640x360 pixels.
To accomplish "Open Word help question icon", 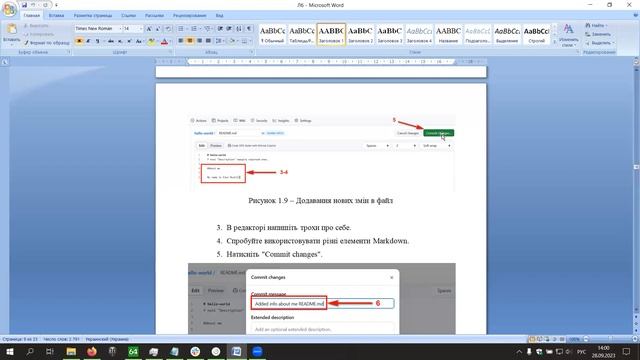I will pos(635,16).
